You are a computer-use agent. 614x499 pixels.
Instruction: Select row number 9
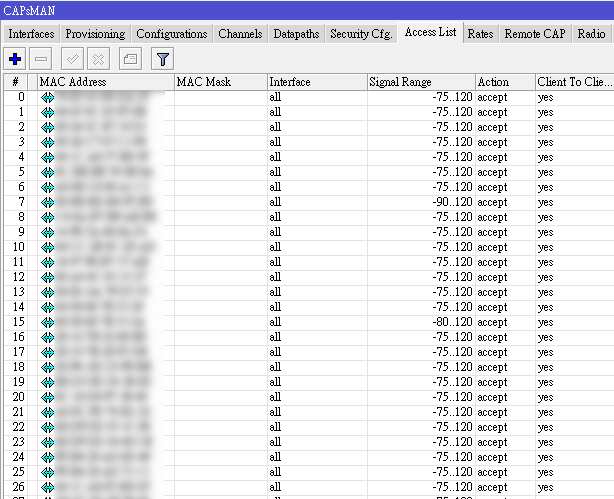21,232
